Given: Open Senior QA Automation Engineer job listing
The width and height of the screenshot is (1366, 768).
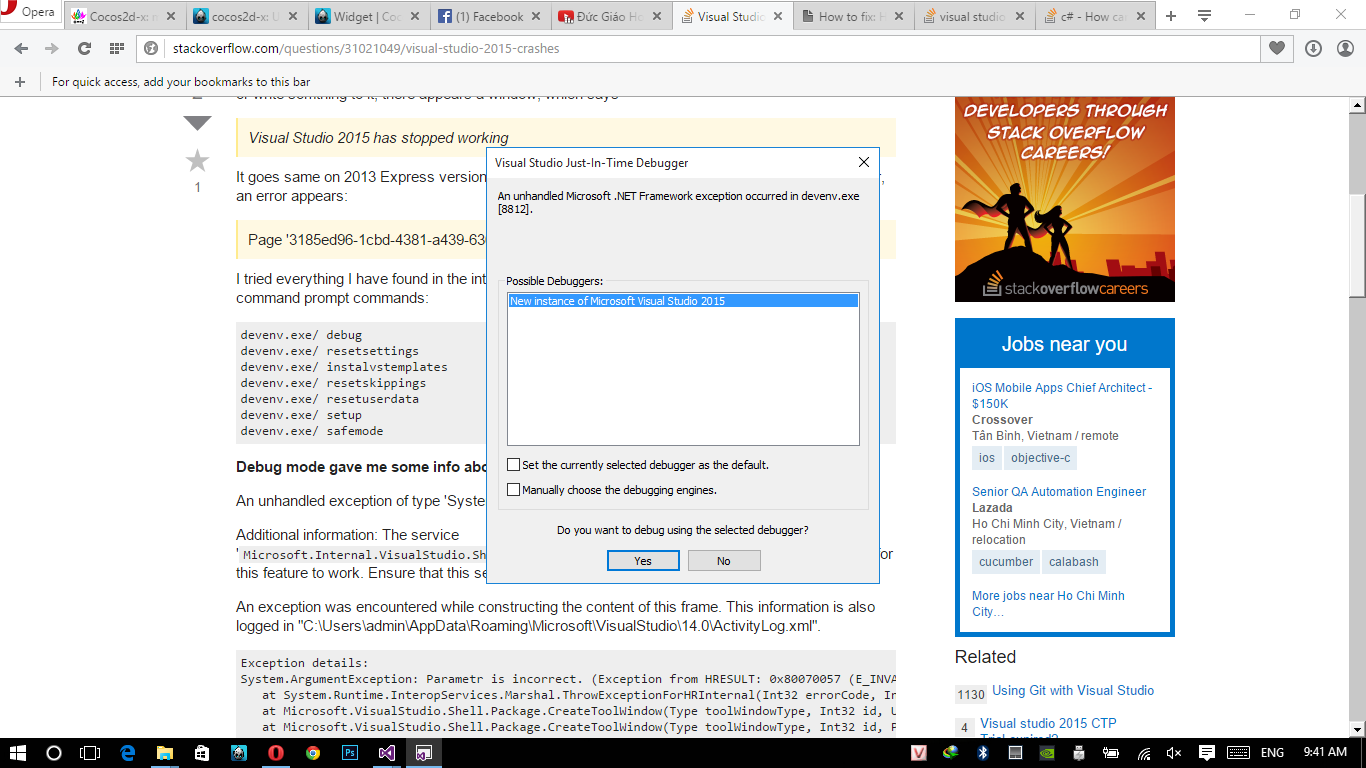Looking at the screenshot, I should click(x=1059, y=492).
